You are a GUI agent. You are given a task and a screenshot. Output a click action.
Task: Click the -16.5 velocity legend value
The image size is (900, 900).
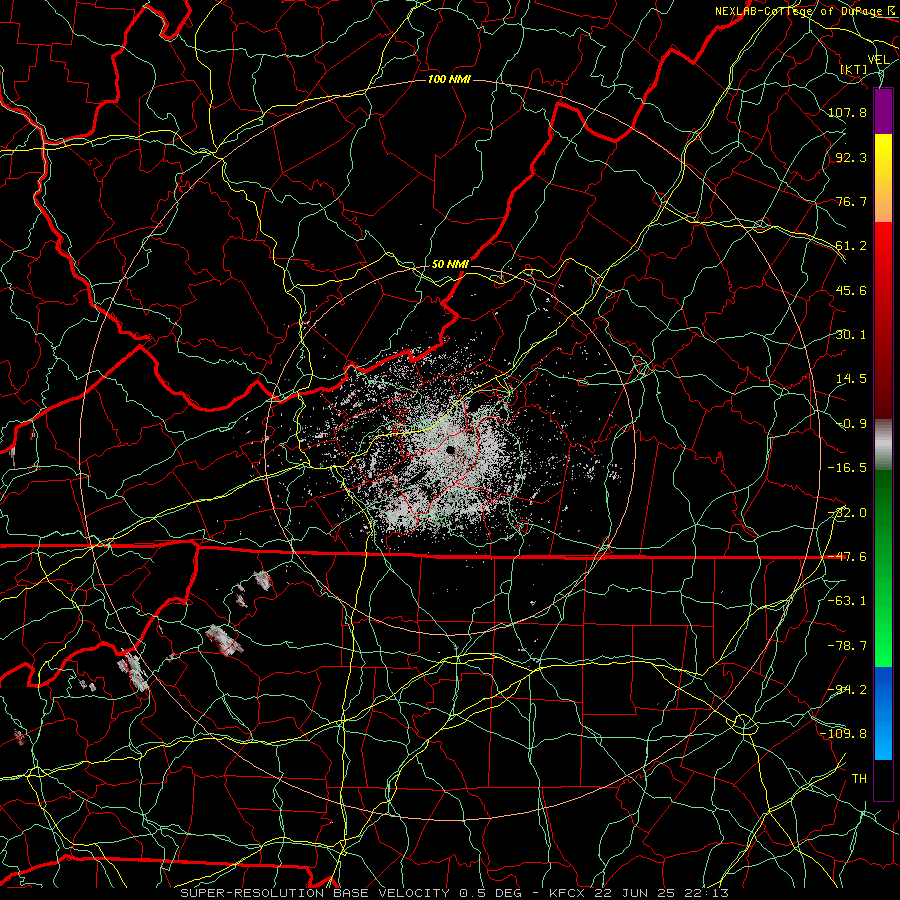pos(847,468)
